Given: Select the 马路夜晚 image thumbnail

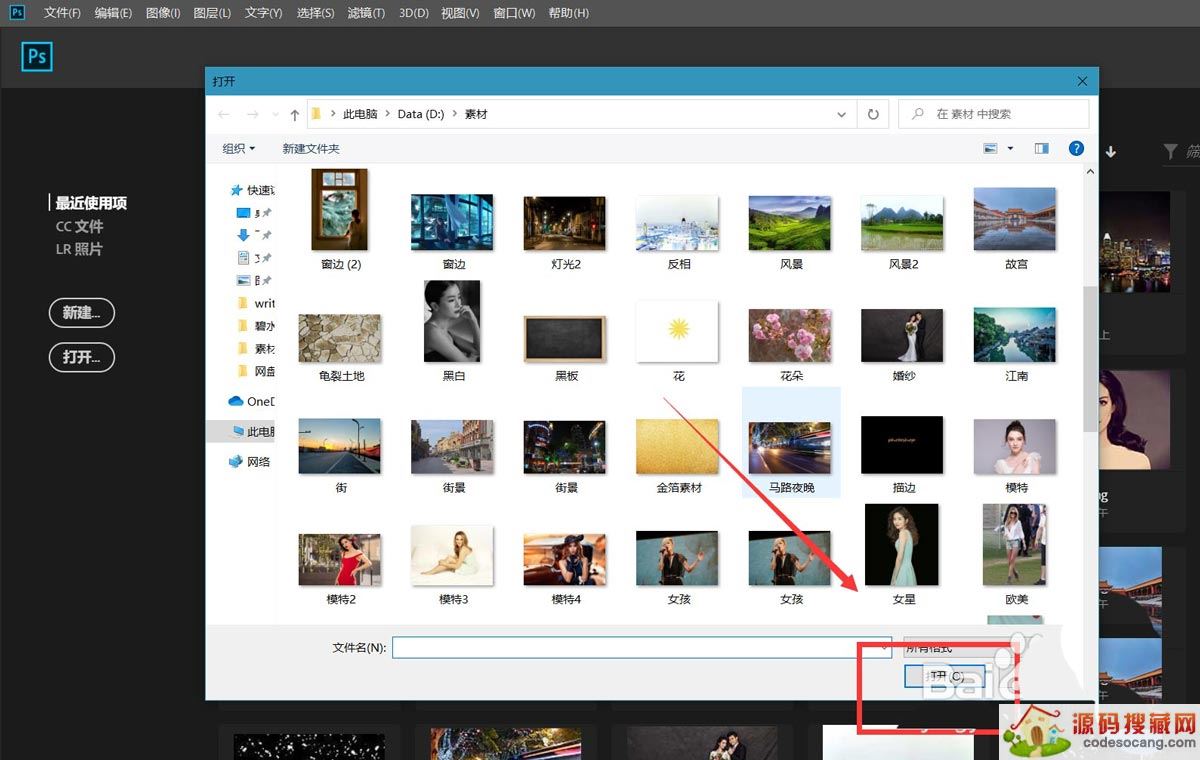Looking at the screenshot, I should (x=791, y=447).
